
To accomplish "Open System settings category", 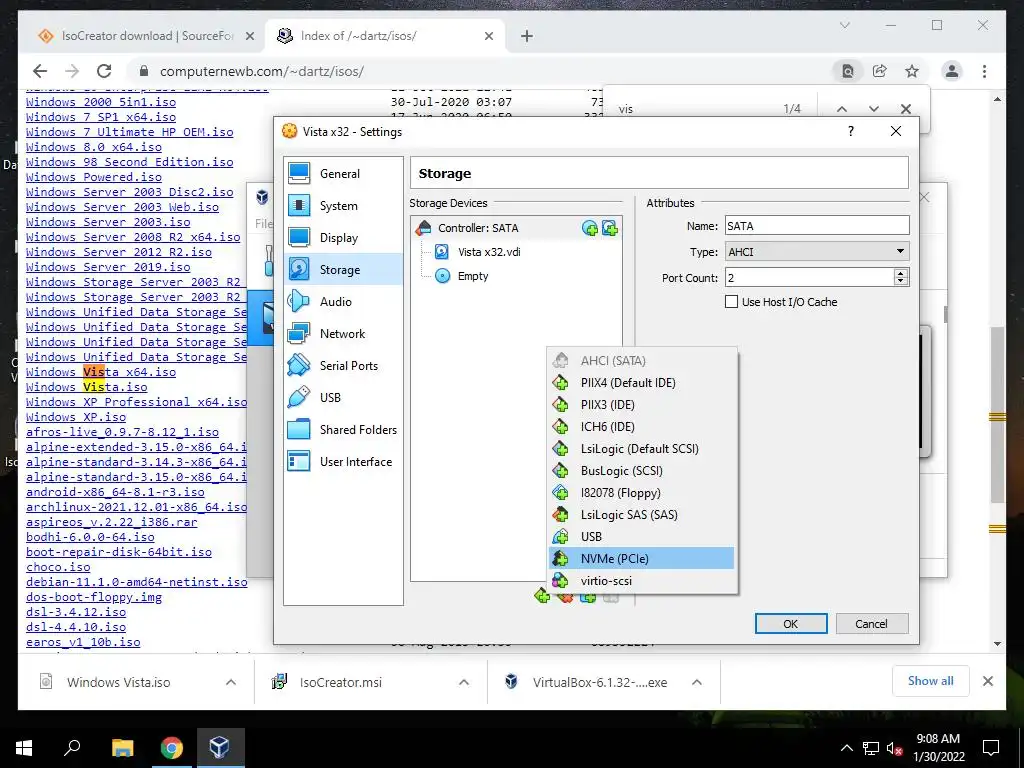I will (343, 206).
